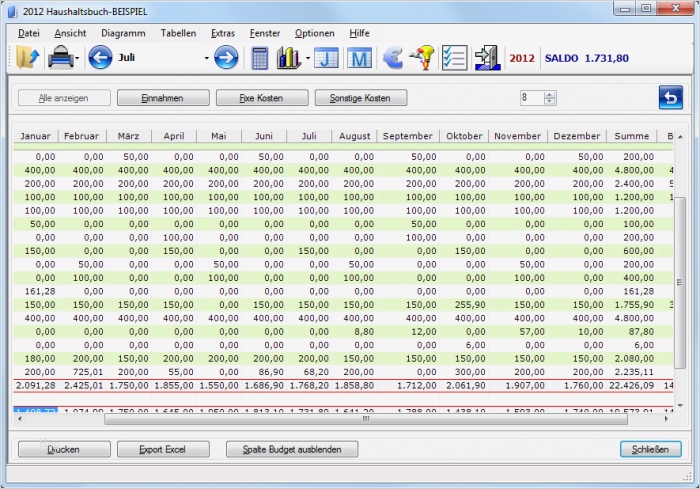Click the exit door icon
Image resolution: width=700 pixels, height=489 pixels.
[x=487, y=58]
